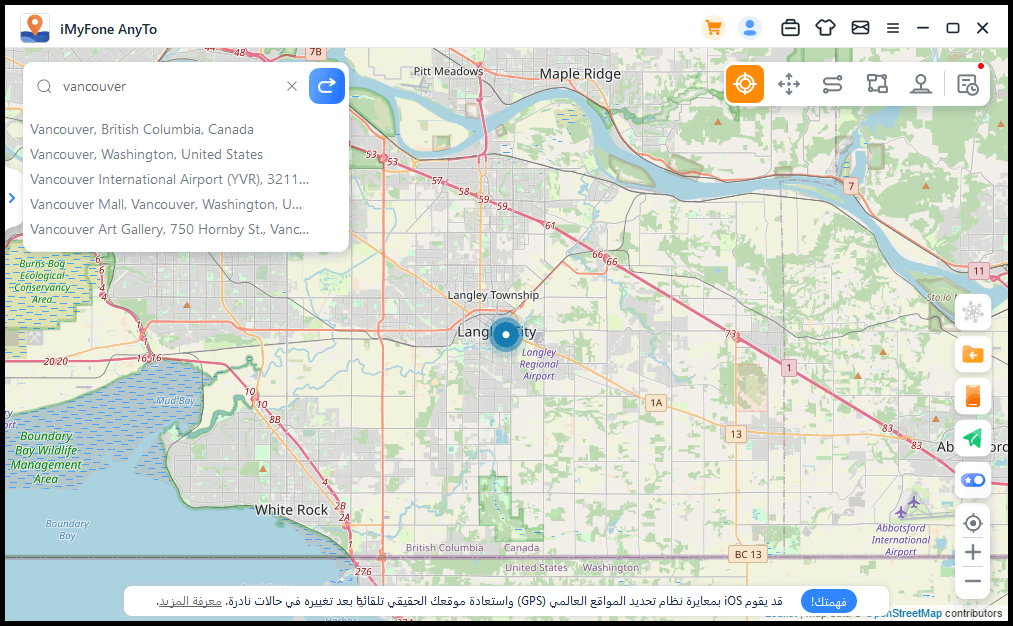Select the joystick stand mode icon

pyautogui.click(x=921, y=84)
